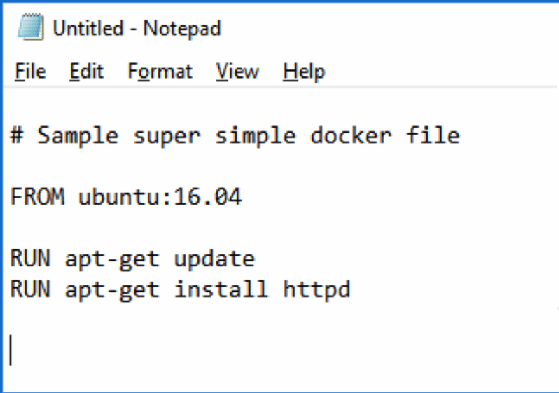The height and width of the screenshot is (393, 559).
Task: Open the Edit menu
Action: point(86,71)
